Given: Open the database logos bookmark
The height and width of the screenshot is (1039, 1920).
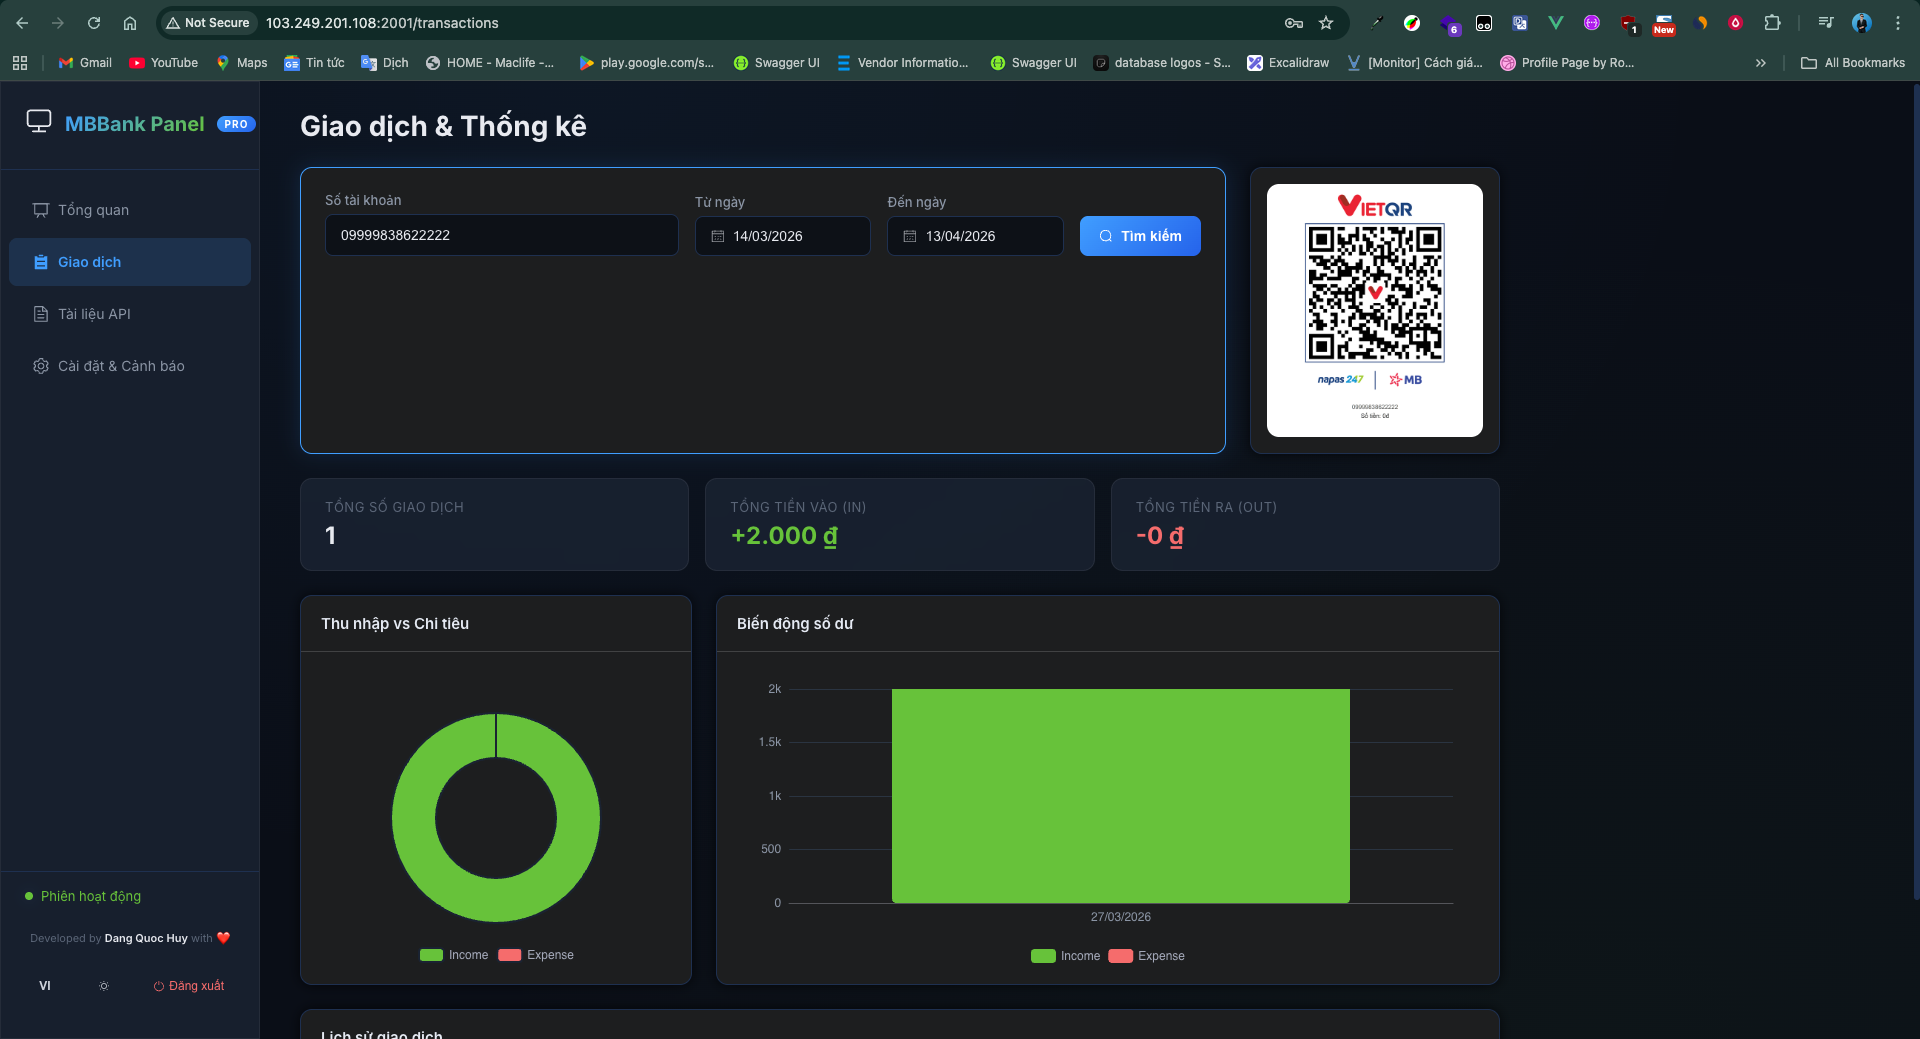Looking at the screenshot, I should click(1162, 63).
